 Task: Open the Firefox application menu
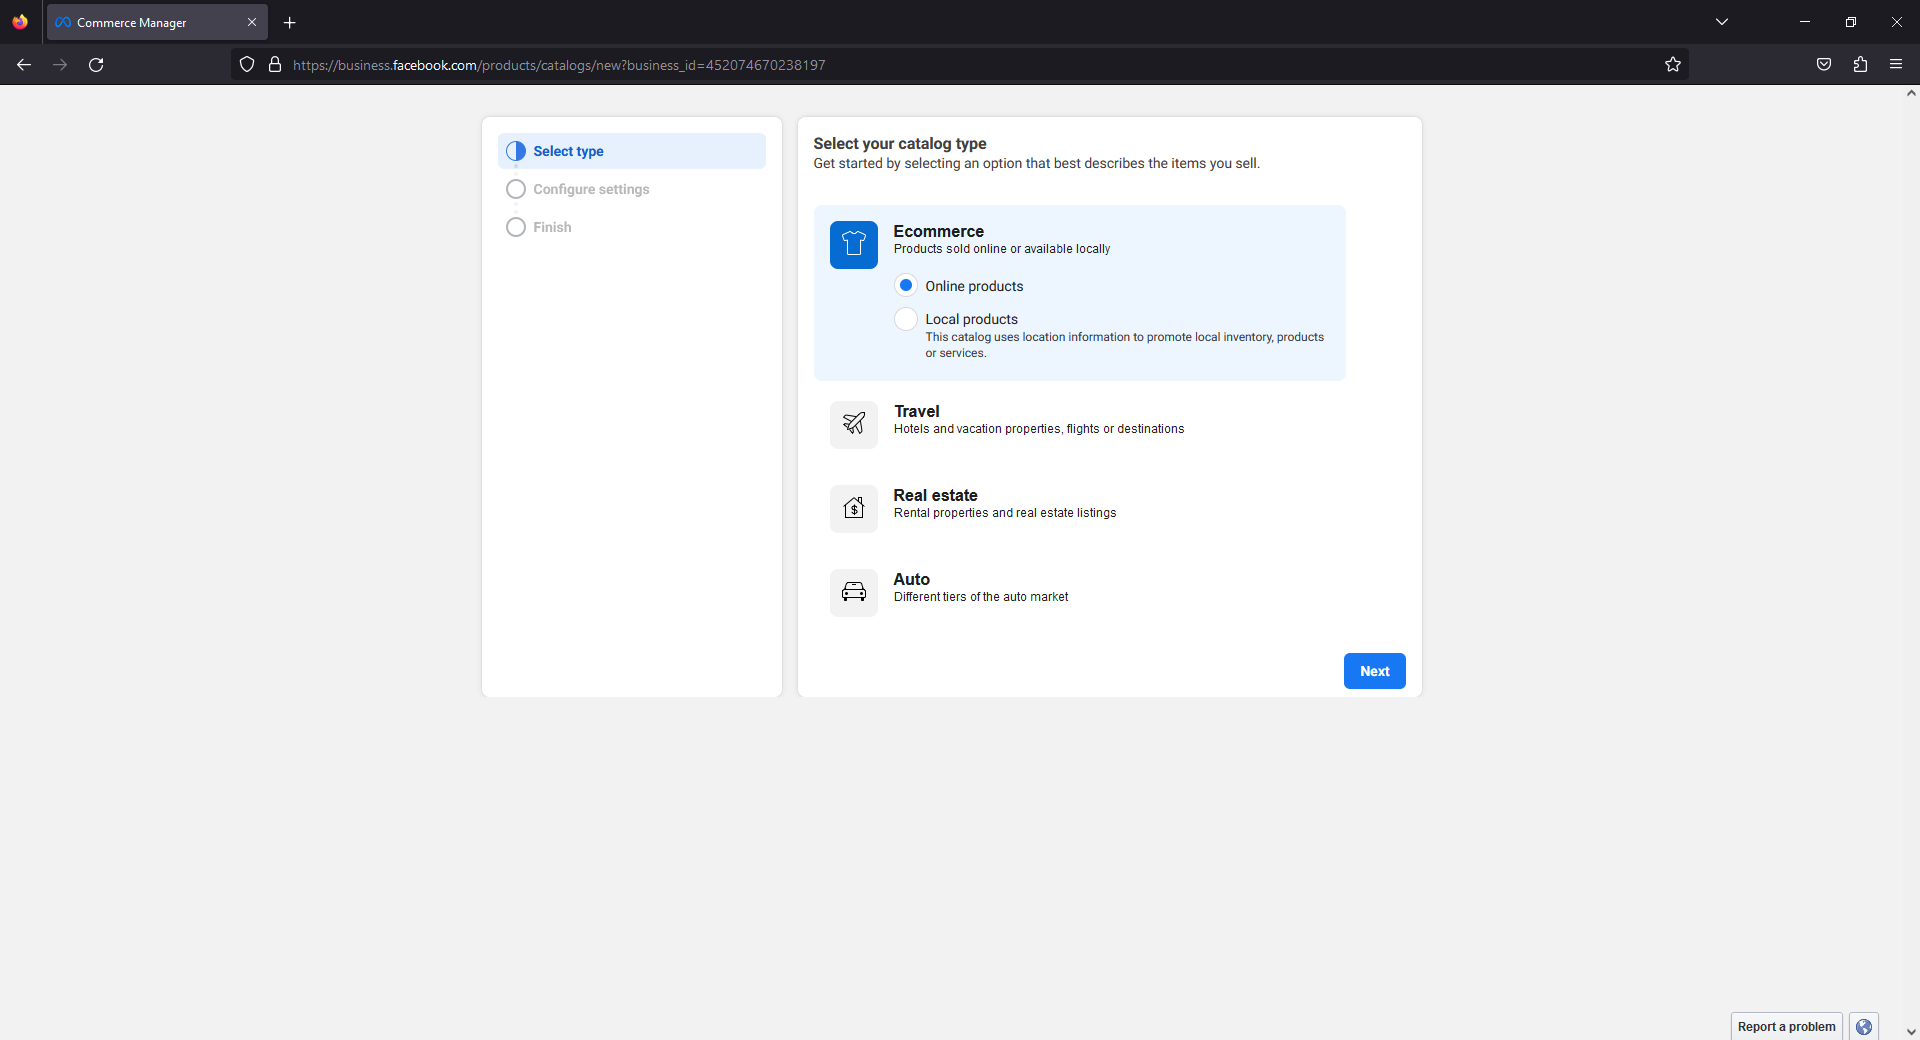(x=1896, y=65)
